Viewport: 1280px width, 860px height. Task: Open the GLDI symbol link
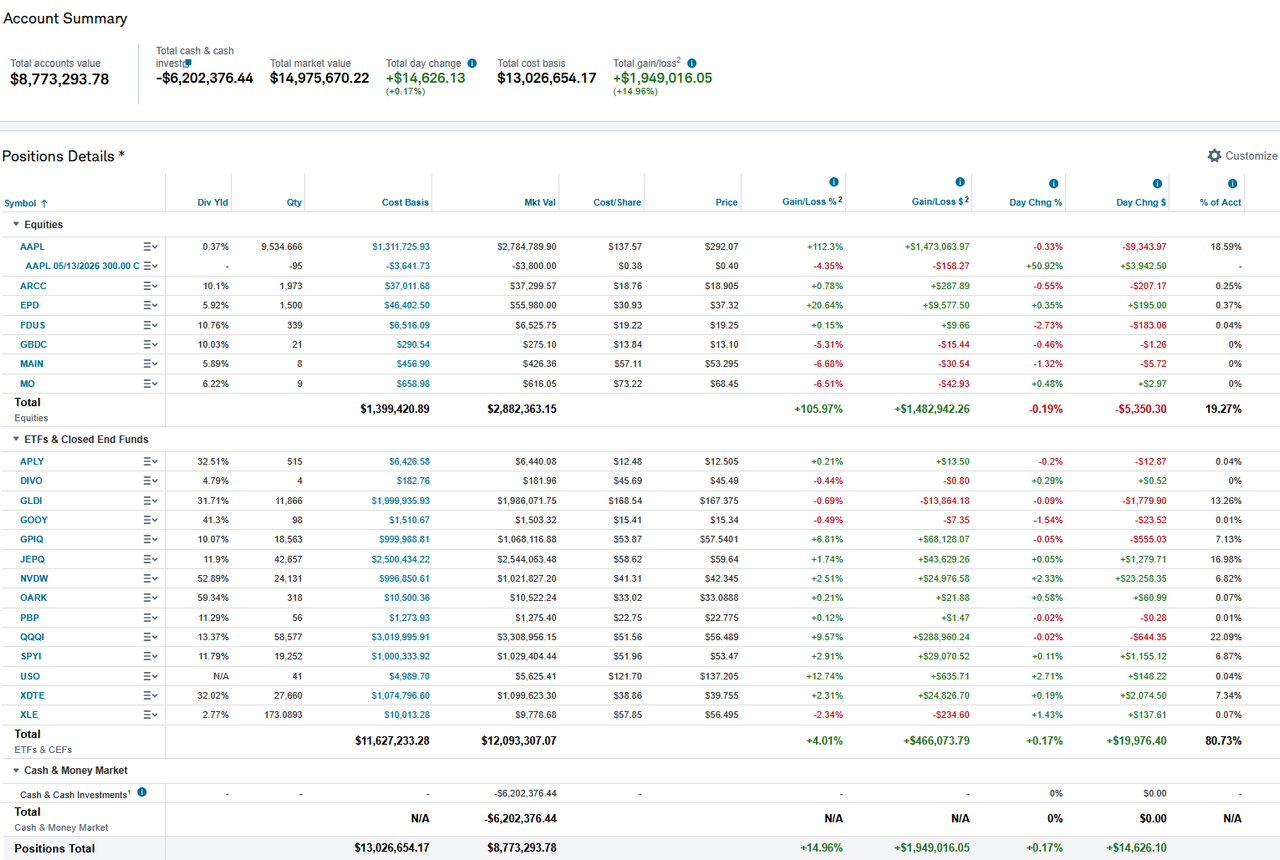tap(32, 500)
